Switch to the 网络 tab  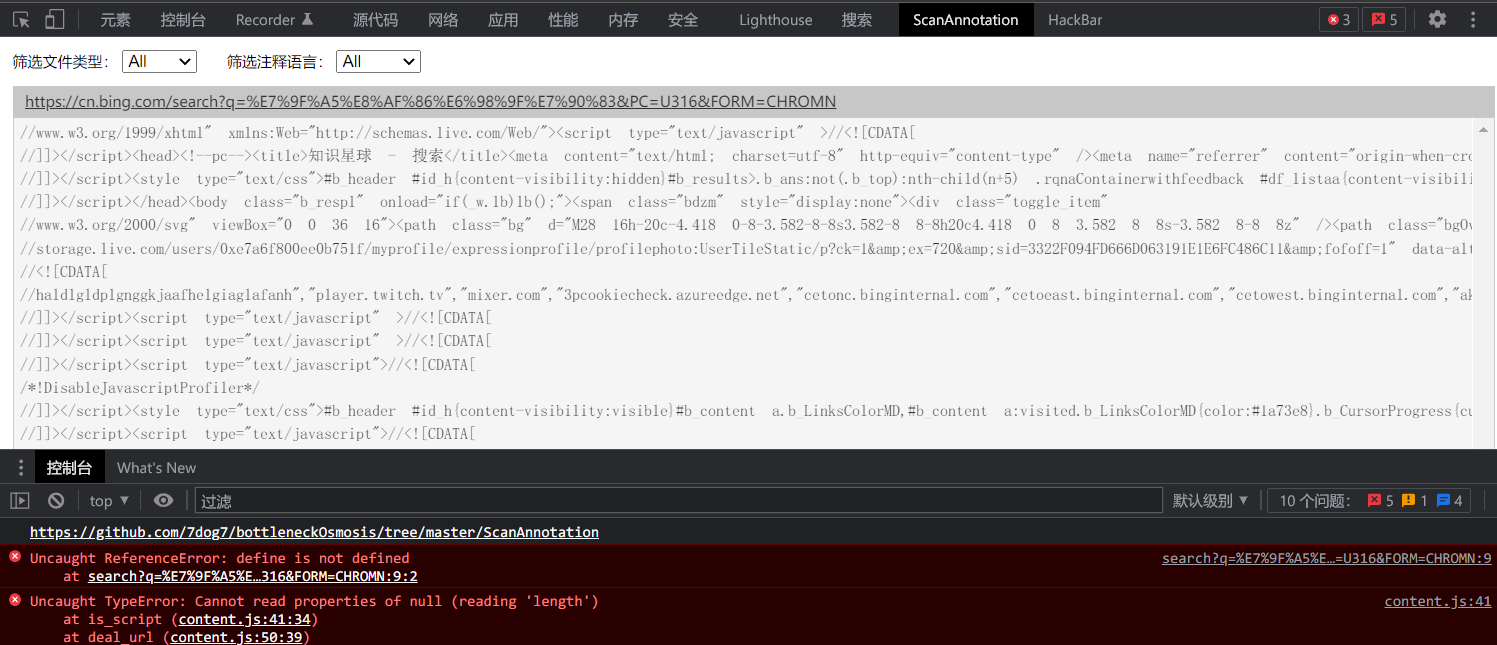tap(443, 20)
